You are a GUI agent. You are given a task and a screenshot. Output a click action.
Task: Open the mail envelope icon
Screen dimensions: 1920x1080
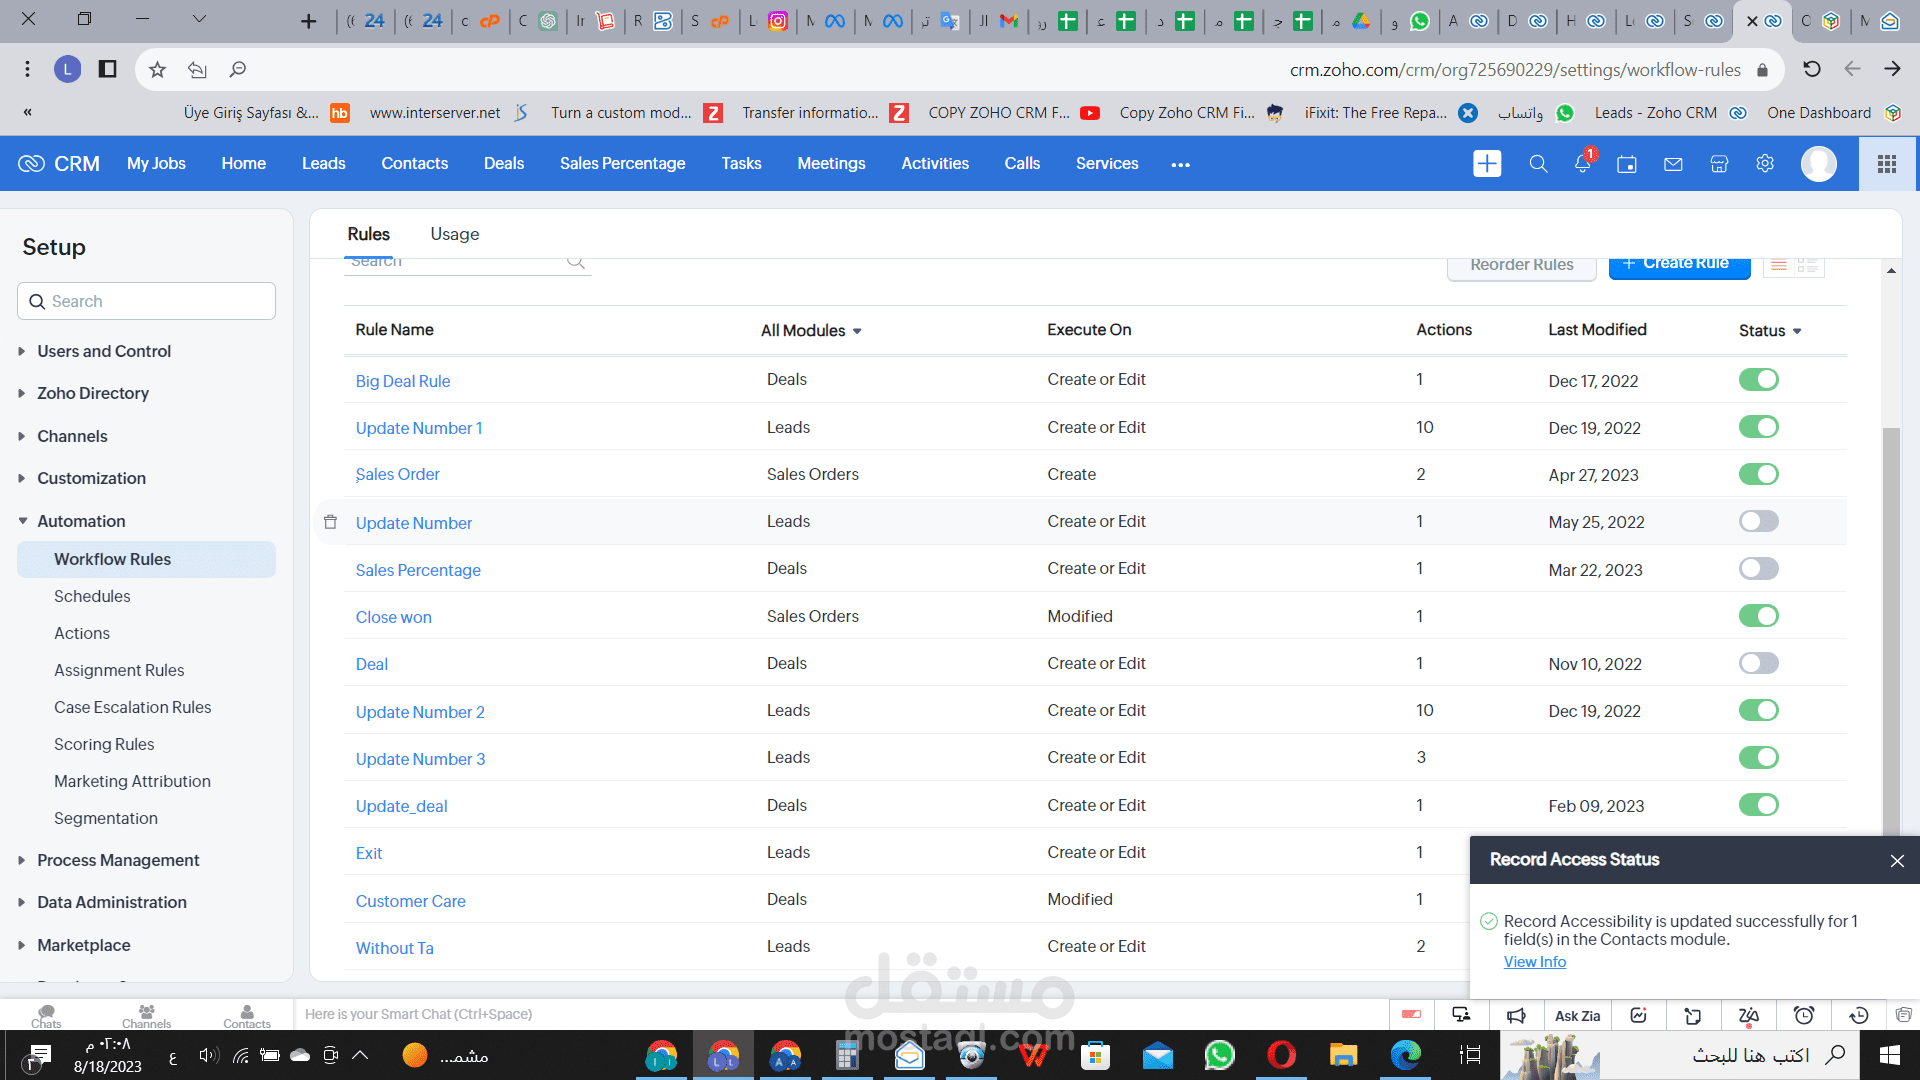coord(1673,164)
